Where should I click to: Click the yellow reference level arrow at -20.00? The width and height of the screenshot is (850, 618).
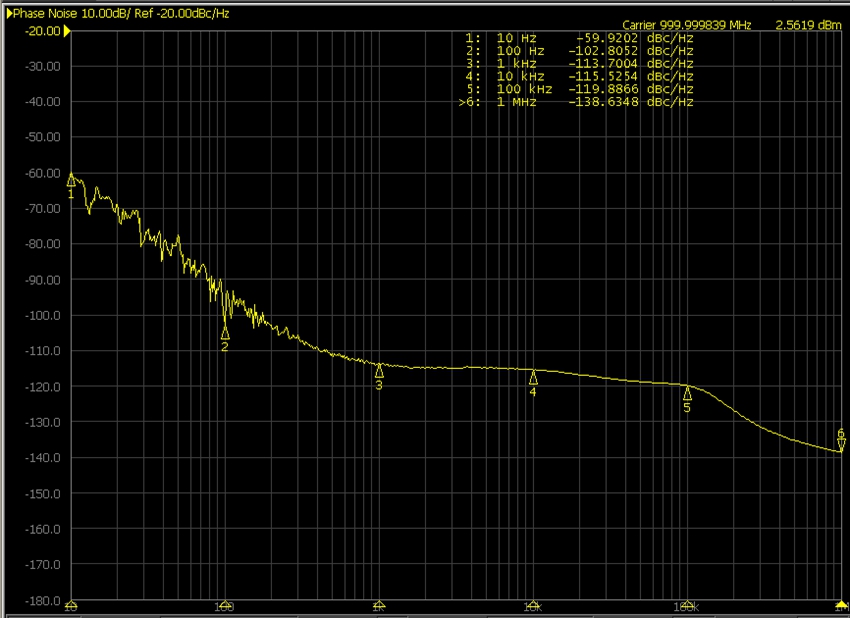coord(67,31)
